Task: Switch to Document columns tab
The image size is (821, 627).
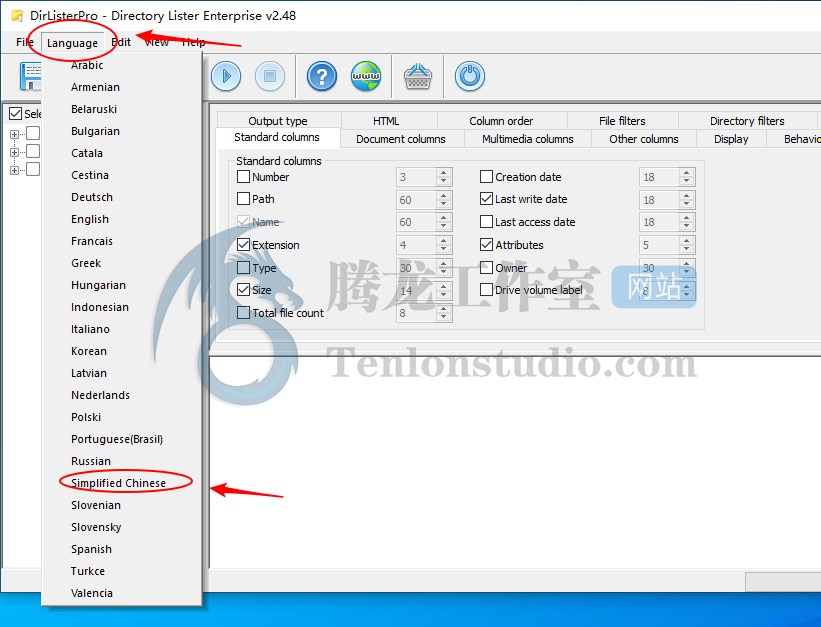Action: point(401,139)
